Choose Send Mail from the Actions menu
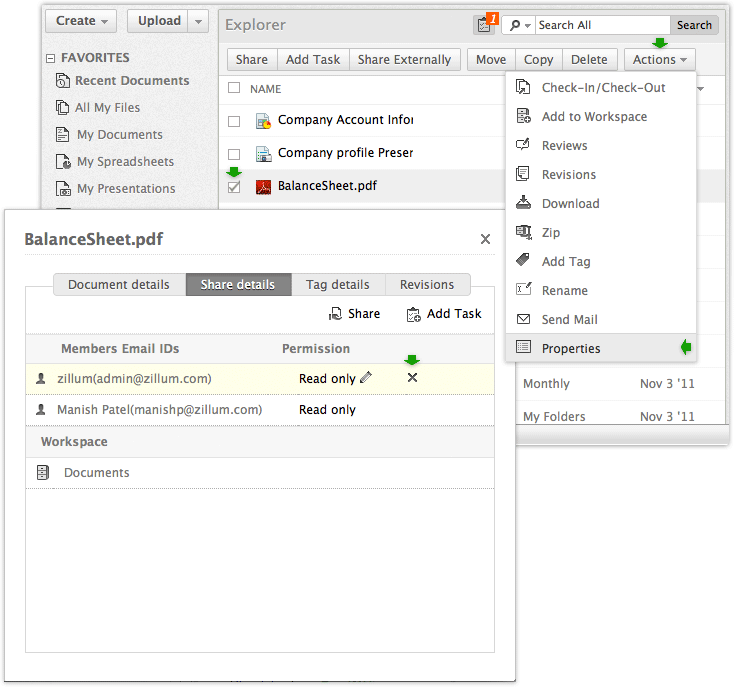 tap(601, 320)
